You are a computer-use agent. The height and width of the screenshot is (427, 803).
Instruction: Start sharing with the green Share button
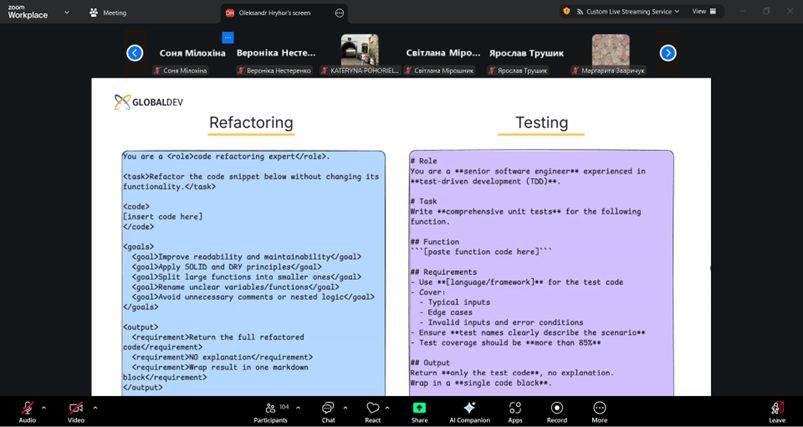(x=419, y=409)
